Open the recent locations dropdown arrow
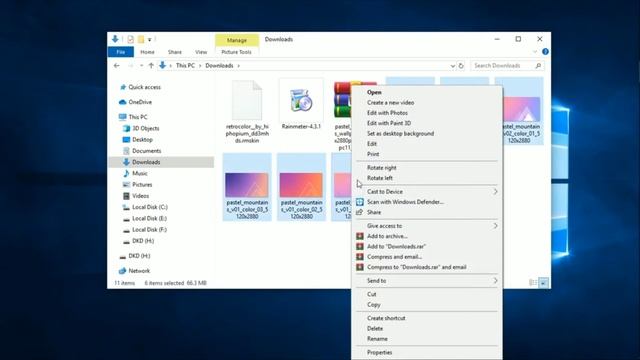 [x=142, y=66]
